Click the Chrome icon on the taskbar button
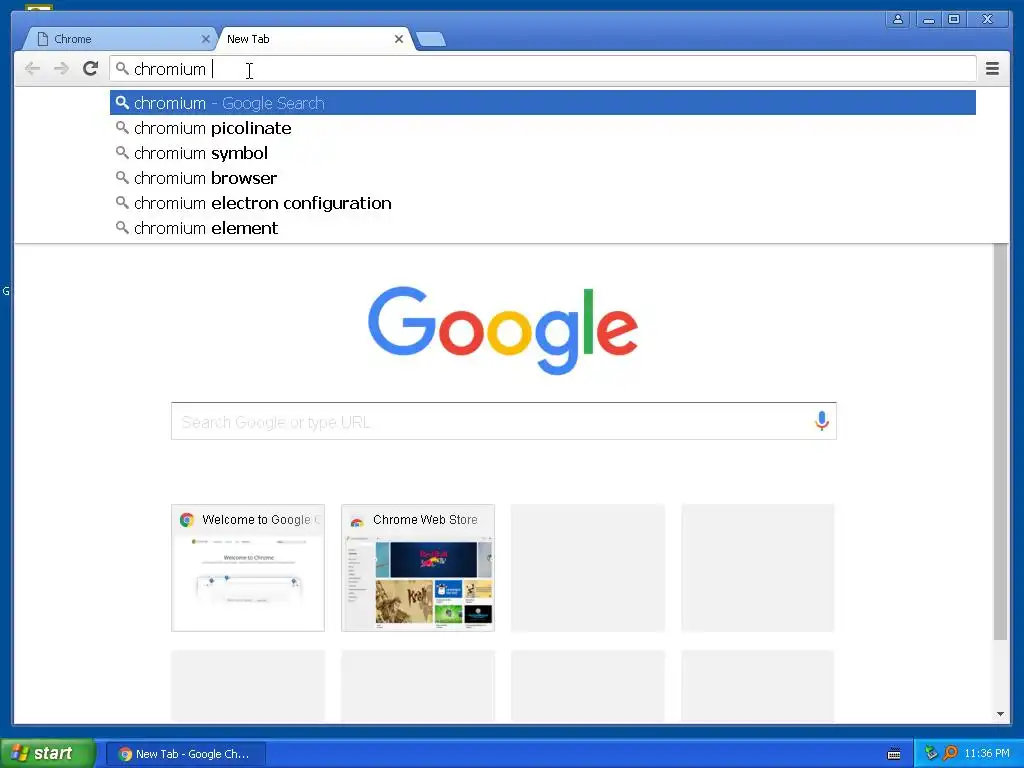The width and height of the screenshot is (1024, 768). point(125,754)
